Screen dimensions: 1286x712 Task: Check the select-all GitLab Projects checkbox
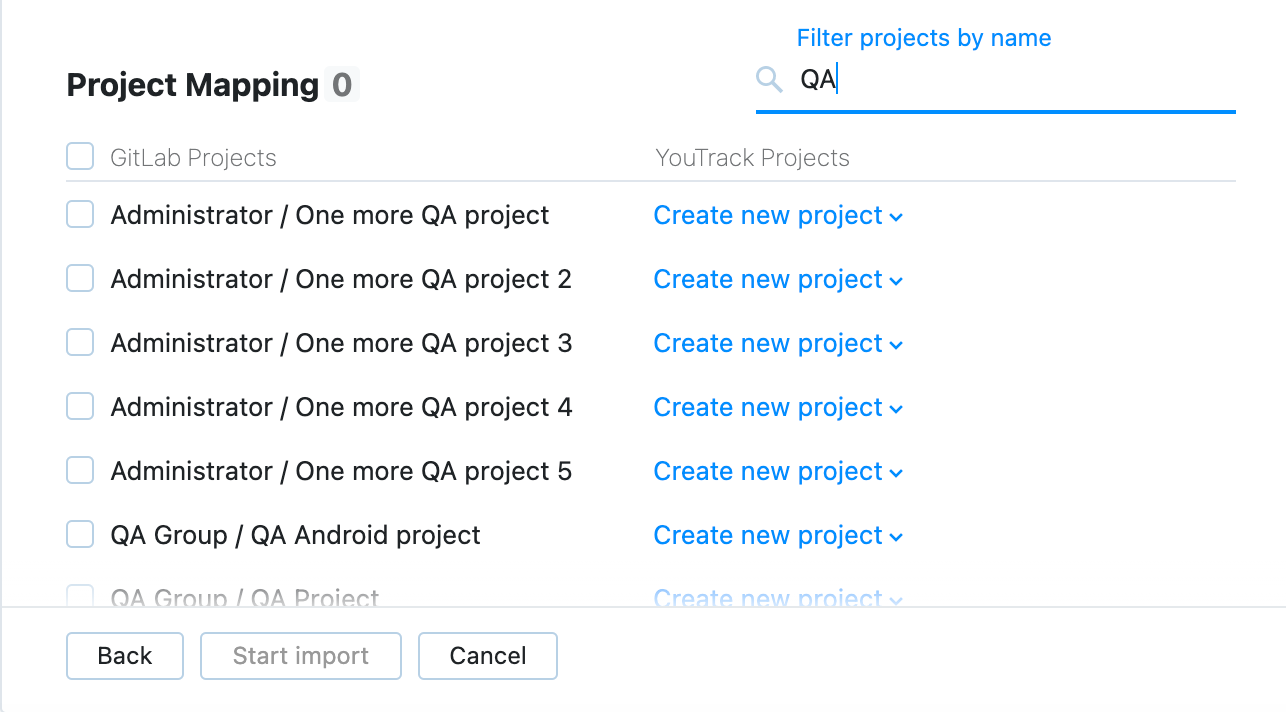pyautogui.click(x=80, y=156)
